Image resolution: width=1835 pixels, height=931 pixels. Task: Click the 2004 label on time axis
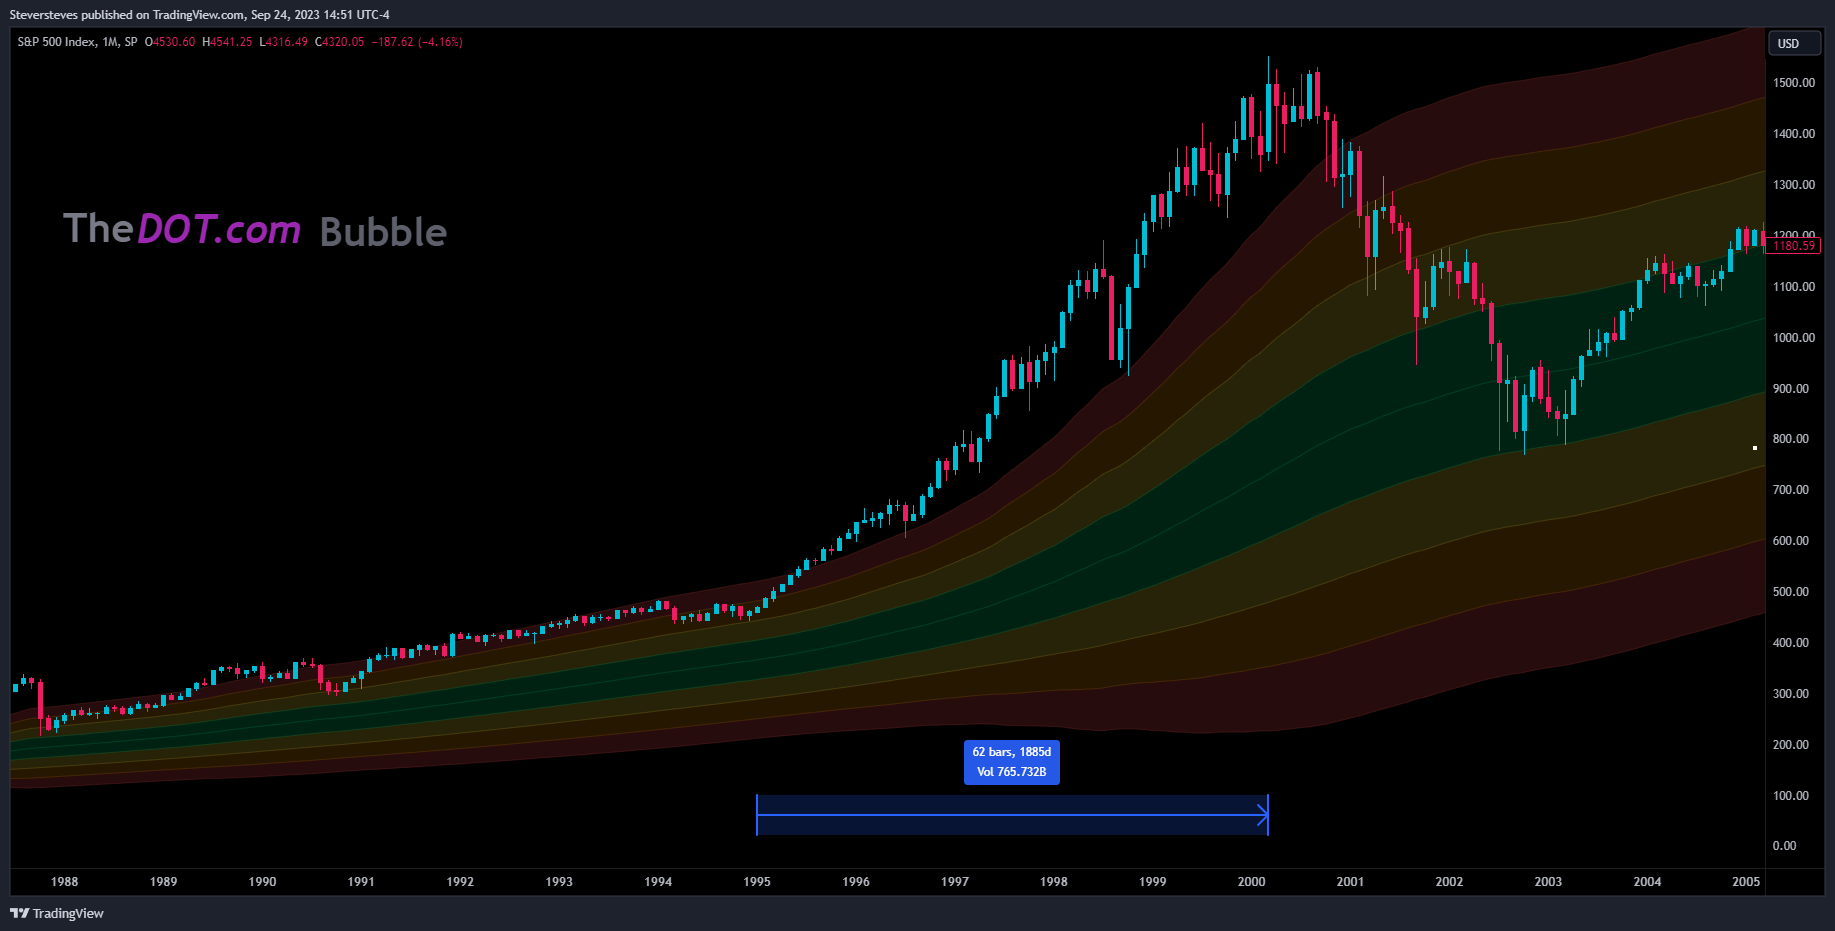coord(1648,882)
